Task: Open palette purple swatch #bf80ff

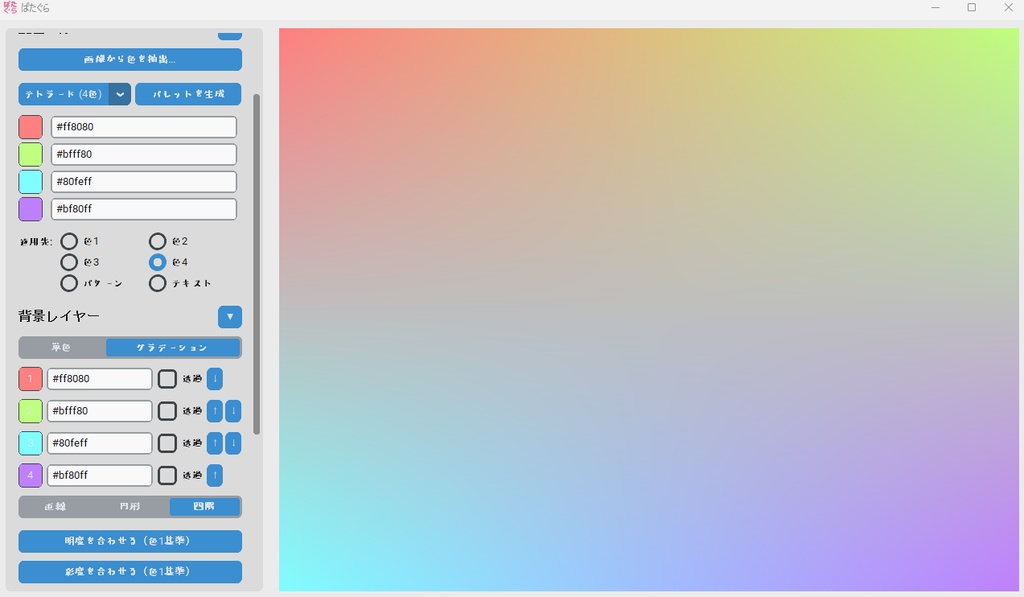Action: [31, 210]
